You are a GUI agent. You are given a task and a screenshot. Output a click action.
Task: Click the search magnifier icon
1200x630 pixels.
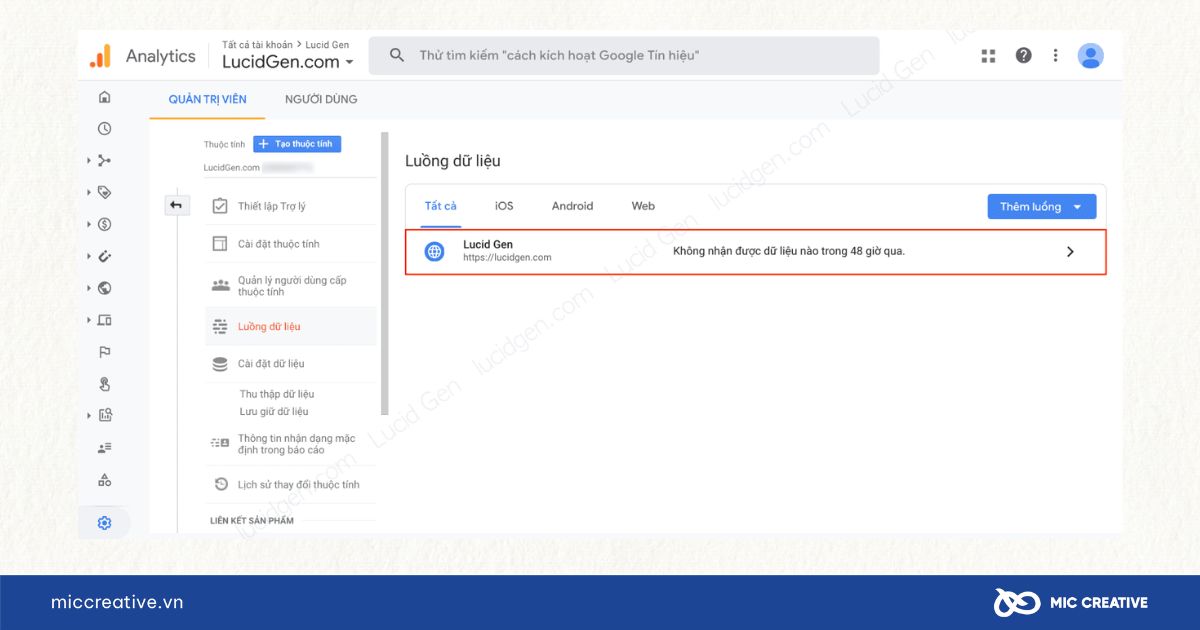(397, 55)
